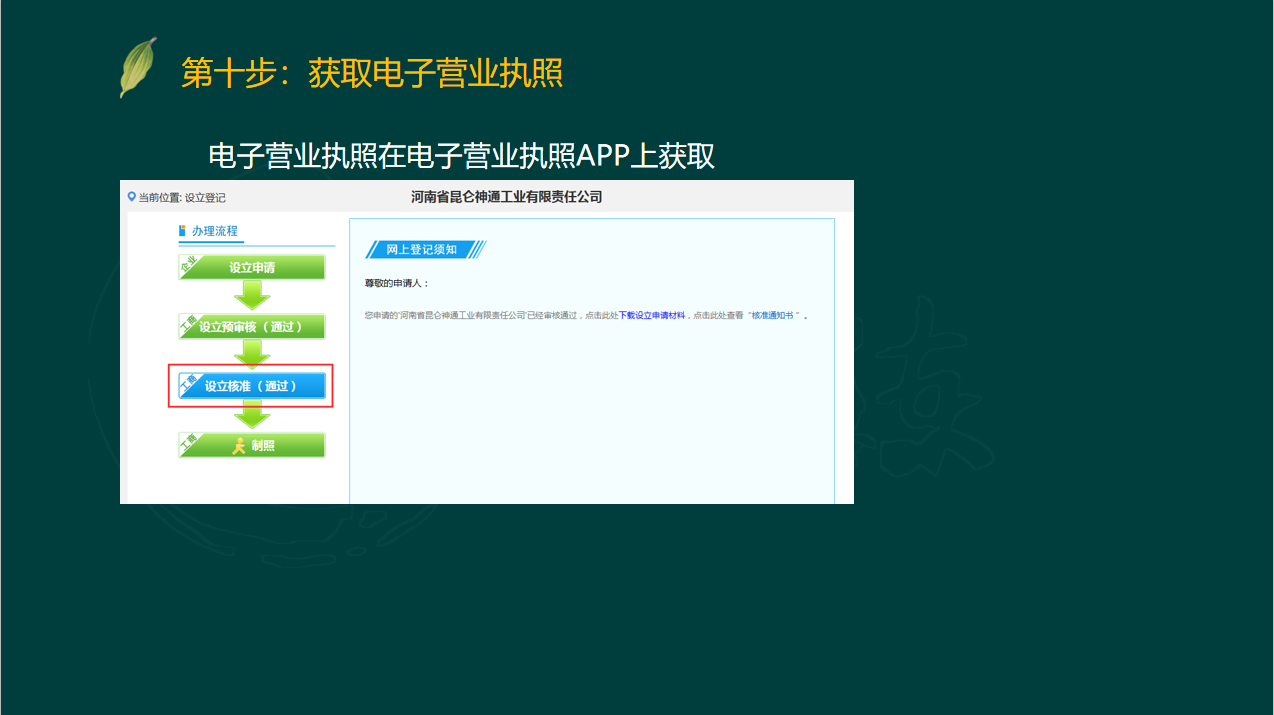Click the blue document icon beside 办理流程

pos(180,231)
